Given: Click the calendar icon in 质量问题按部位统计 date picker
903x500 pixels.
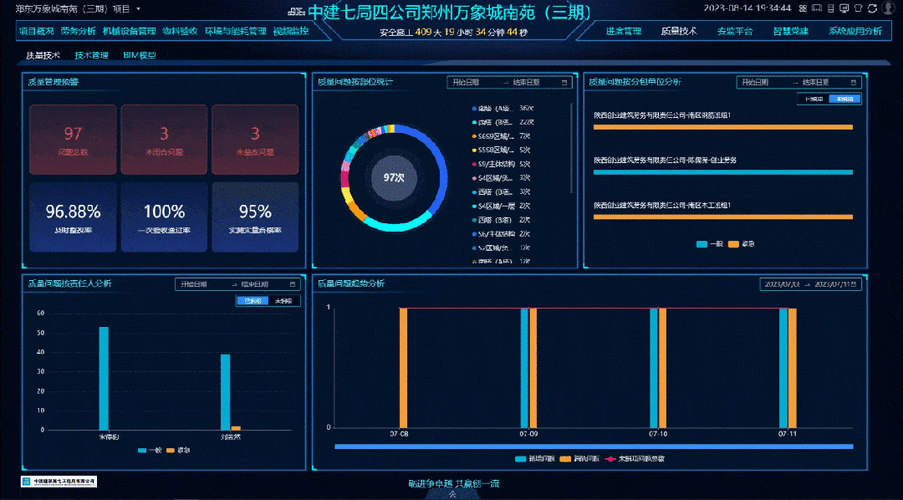Looking at the screenshot, I should [564, 83].
